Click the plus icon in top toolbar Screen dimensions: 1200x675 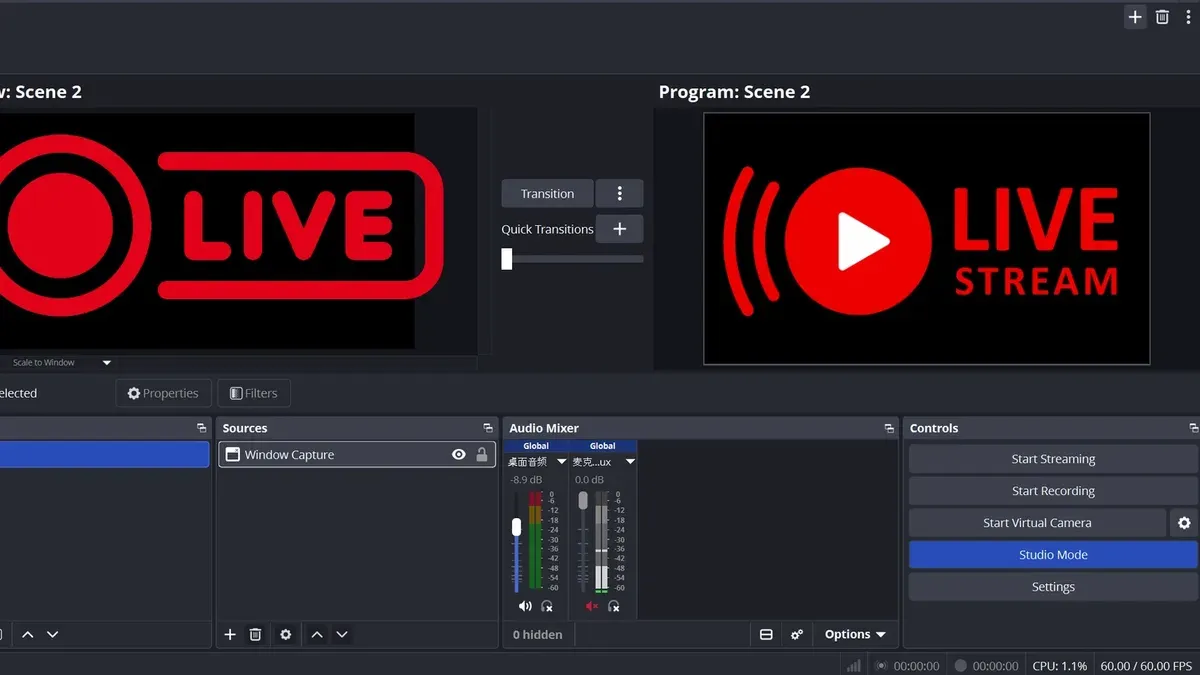pos(1135,17)
